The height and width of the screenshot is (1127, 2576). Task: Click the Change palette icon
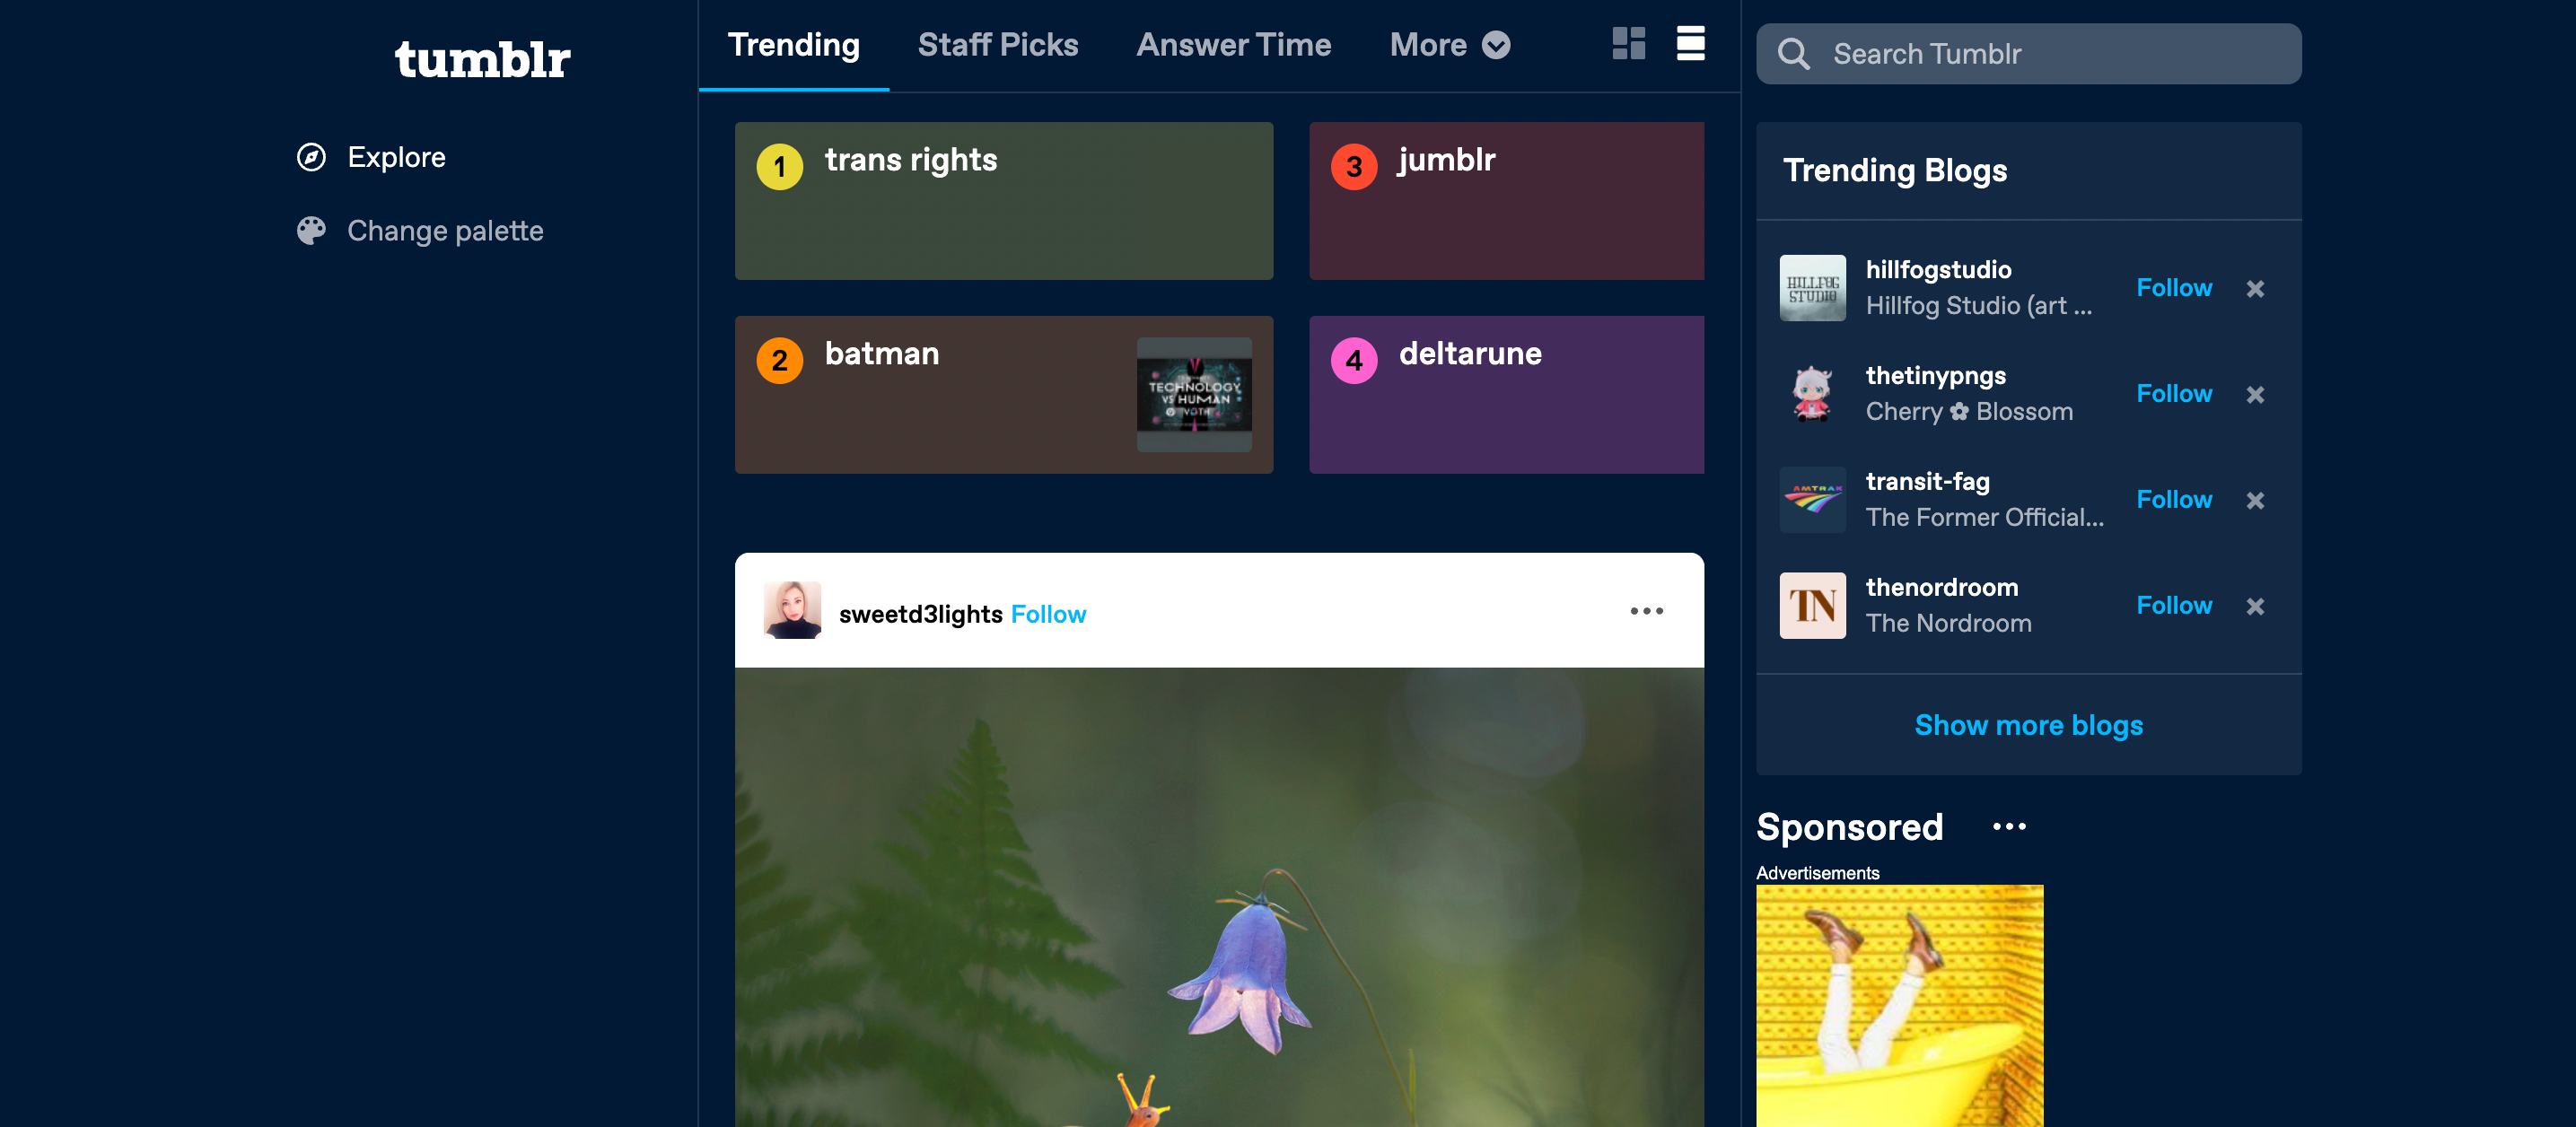pyautogui.click(x=311, y=230)
